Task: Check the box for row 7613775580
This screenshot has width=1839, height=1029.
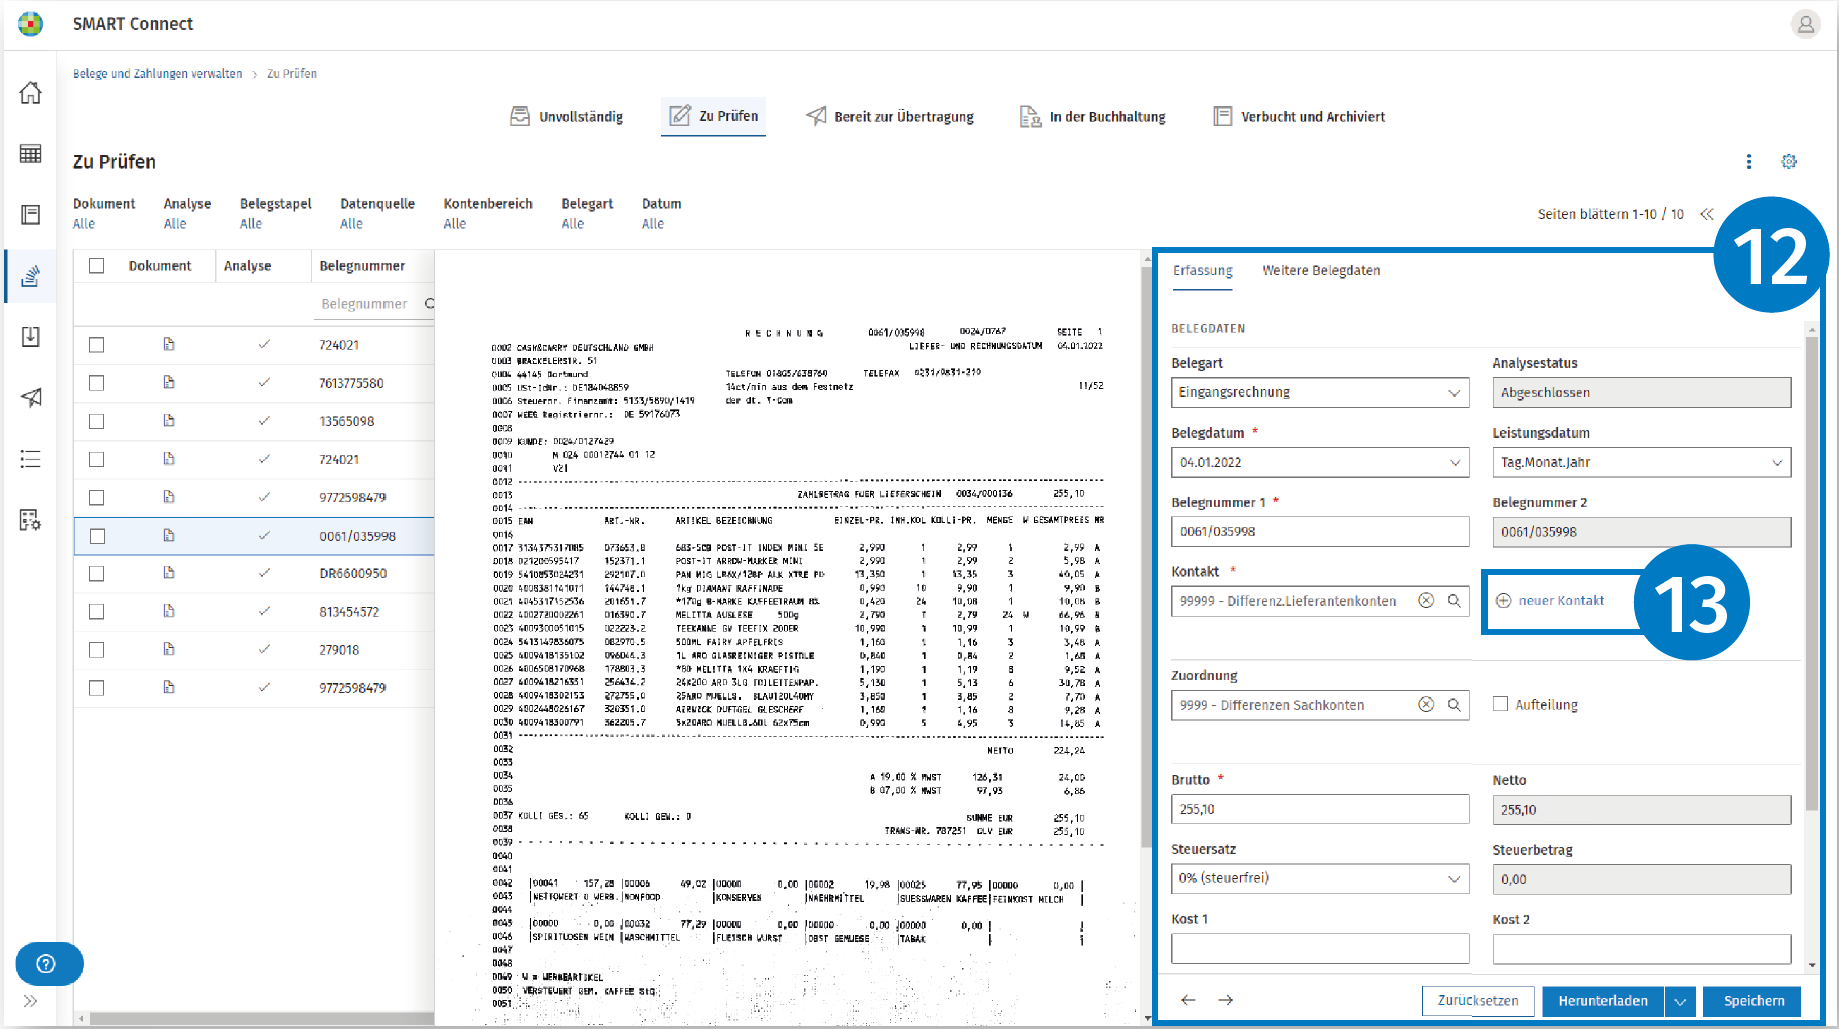Action: (97, 383)
